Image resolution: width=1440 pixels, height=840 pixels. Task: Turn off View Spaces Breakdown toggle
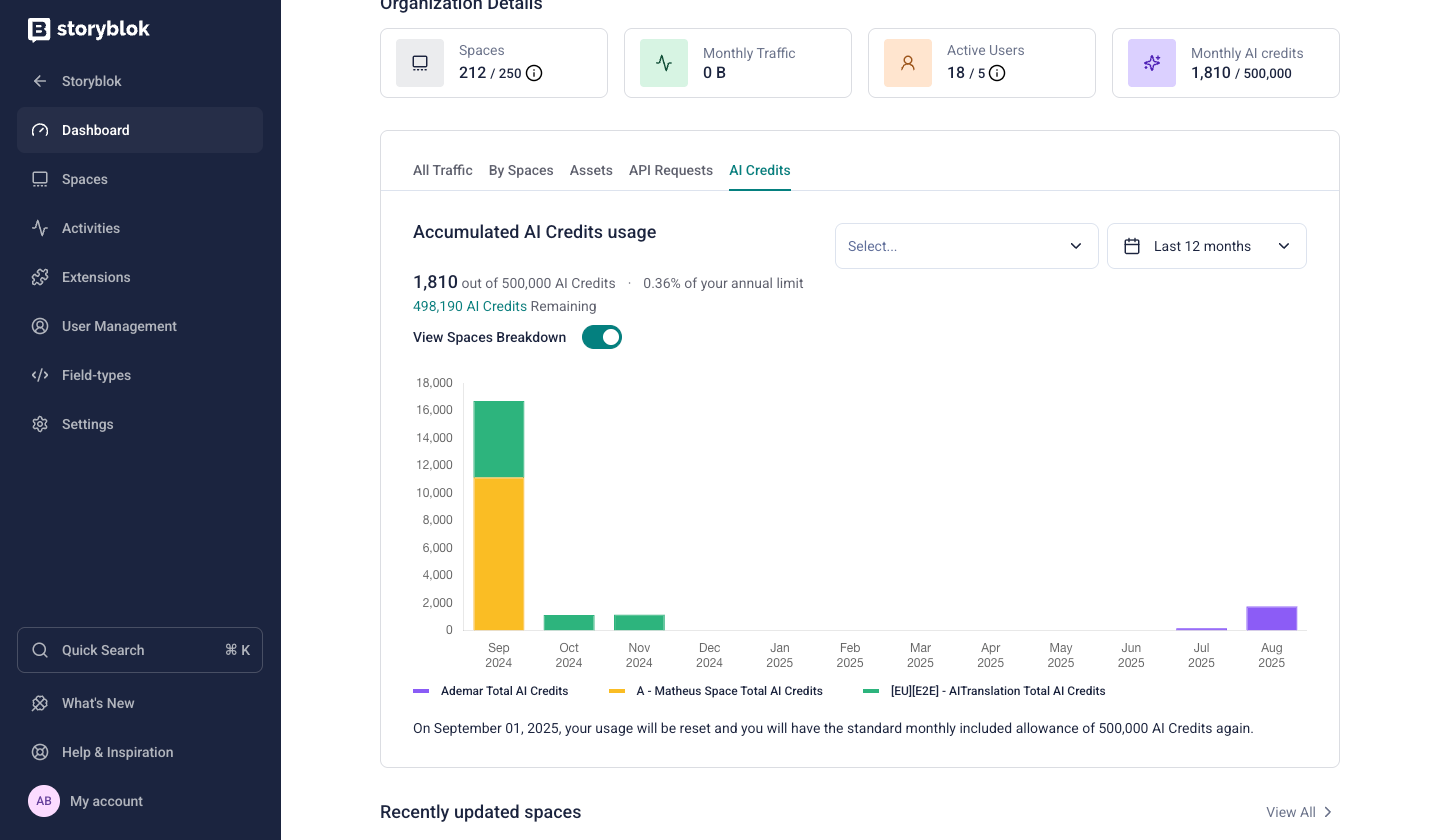point(602,337)
